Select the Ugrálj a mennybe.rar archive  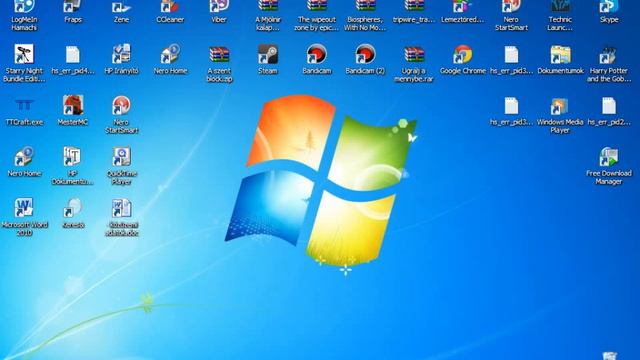[414, 63]
